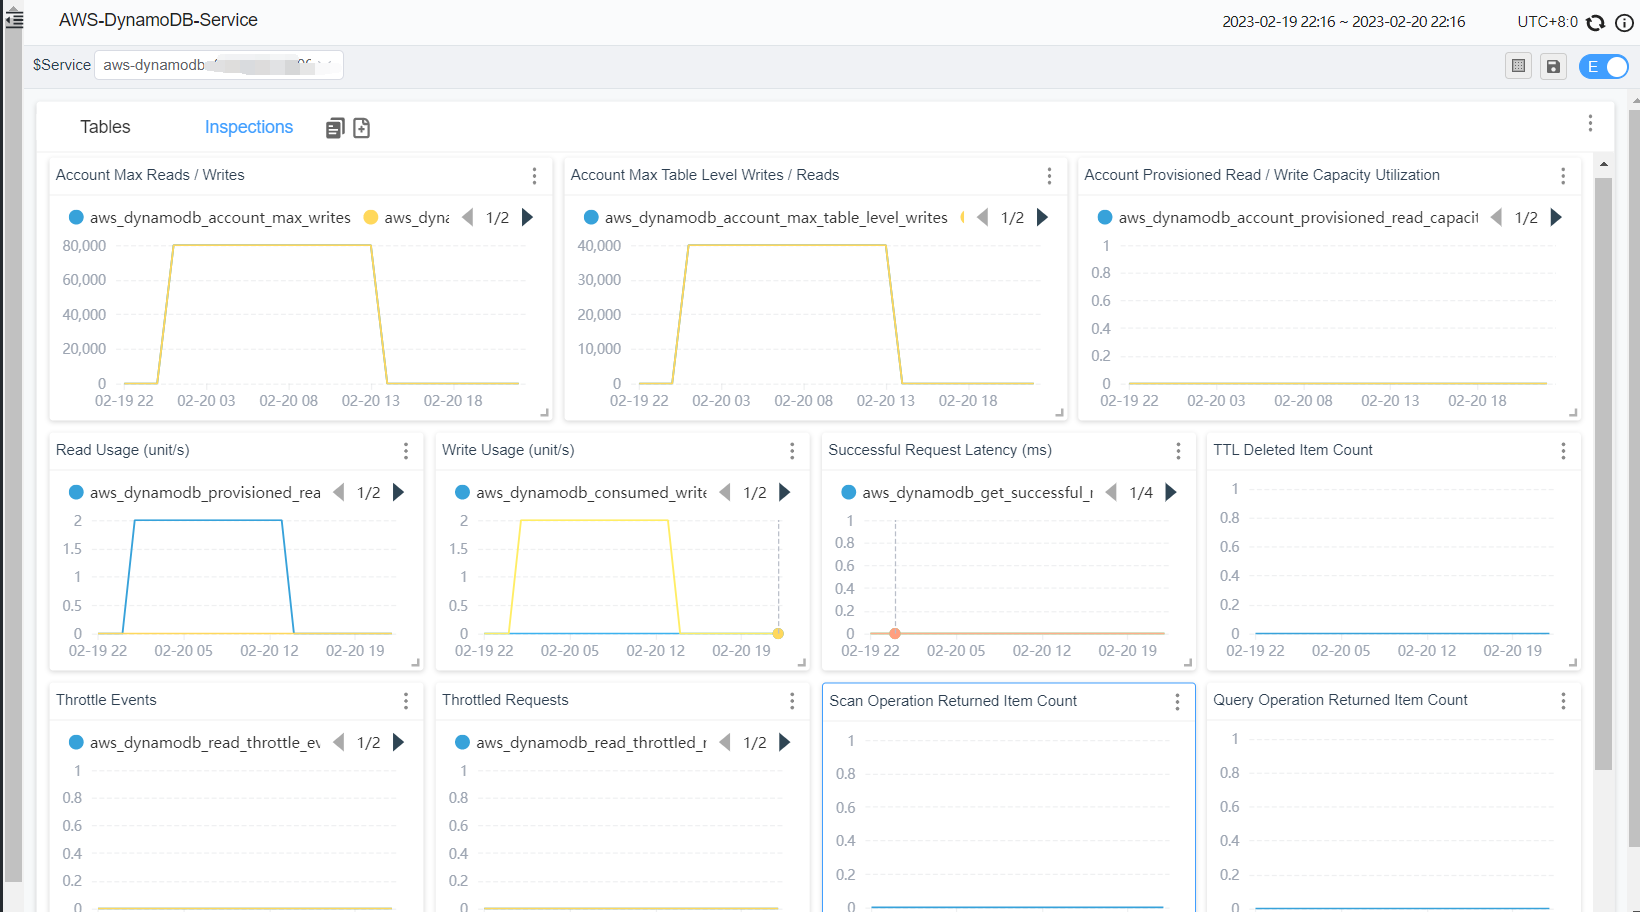This screenshot has height=912, width=1640.
Task: Toggle aws_dynamodb_read_throttled legend in Throttled Requests
Action: pos(580,743)
